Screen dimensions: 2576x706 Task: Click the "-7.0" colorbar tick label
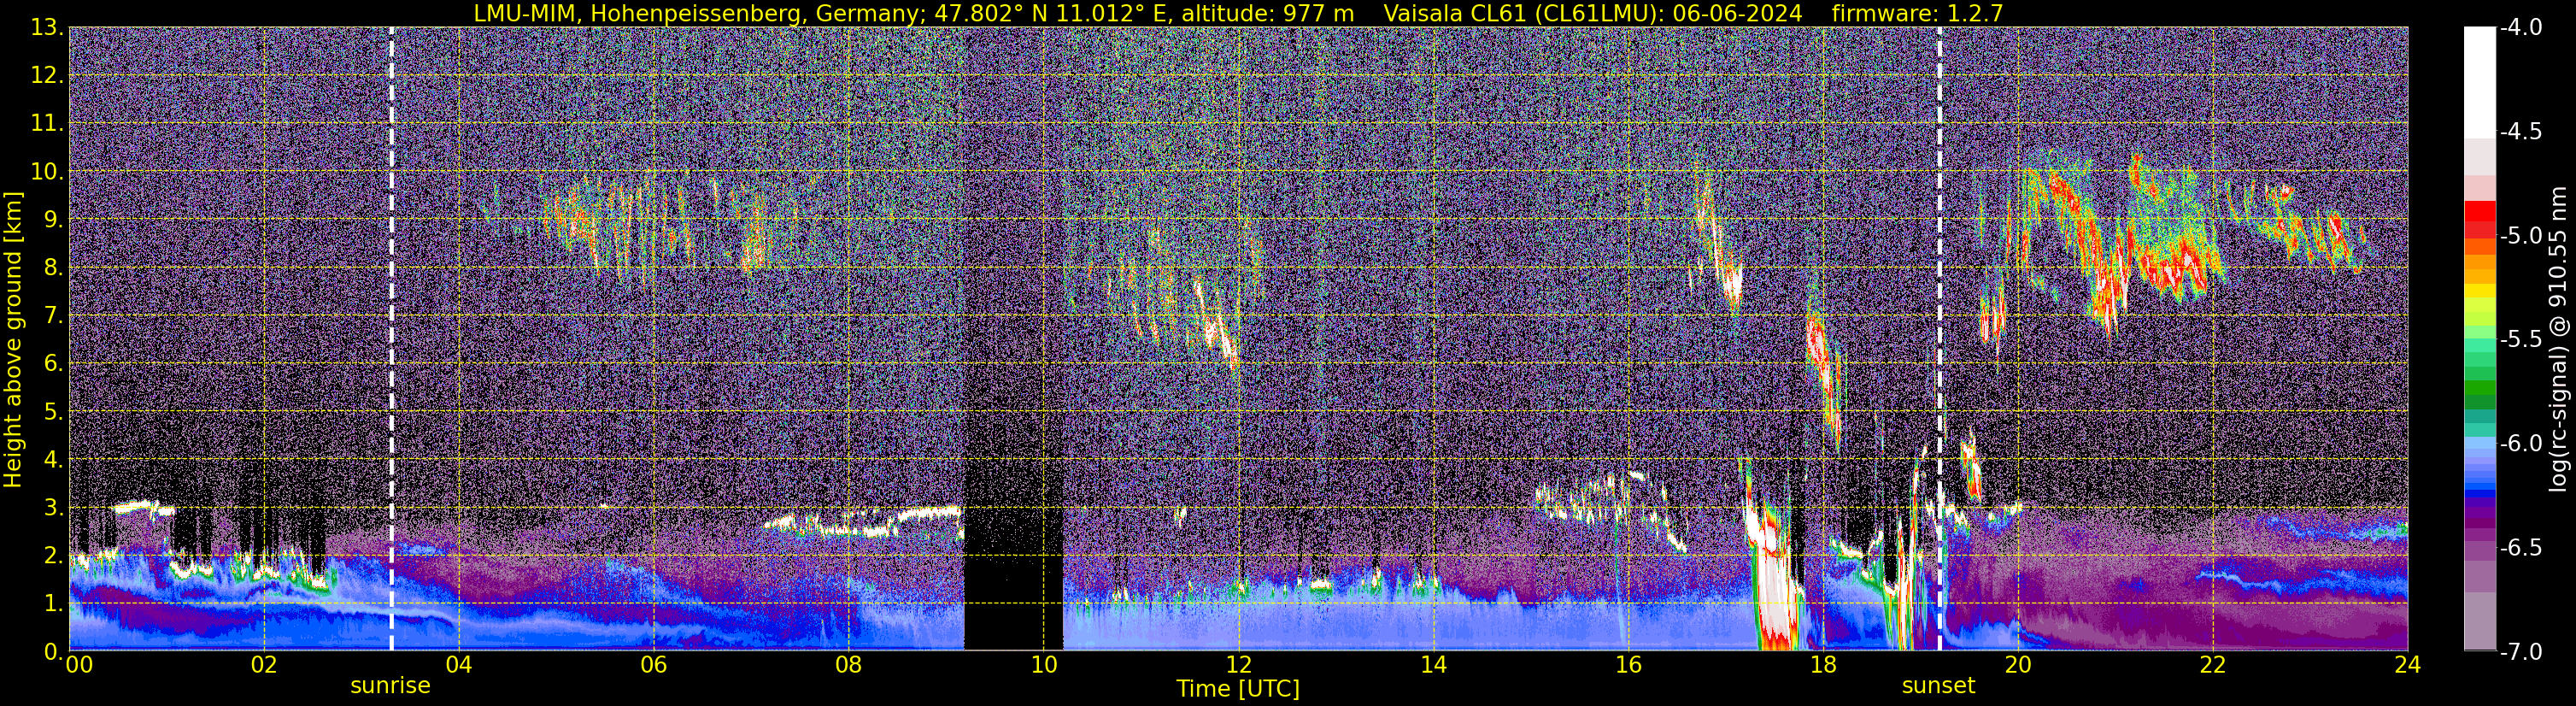pyautogui.click(x=2520, y=652)
